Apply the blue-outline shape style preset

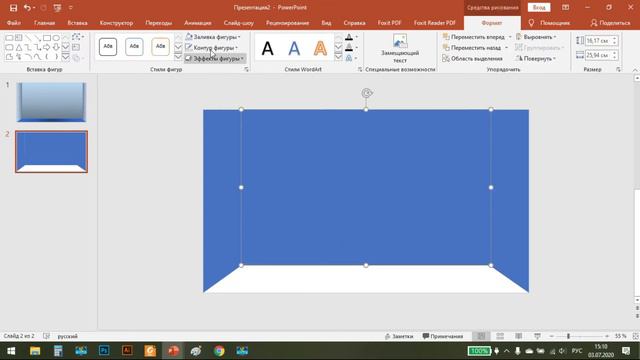click(x=134, y=47)
